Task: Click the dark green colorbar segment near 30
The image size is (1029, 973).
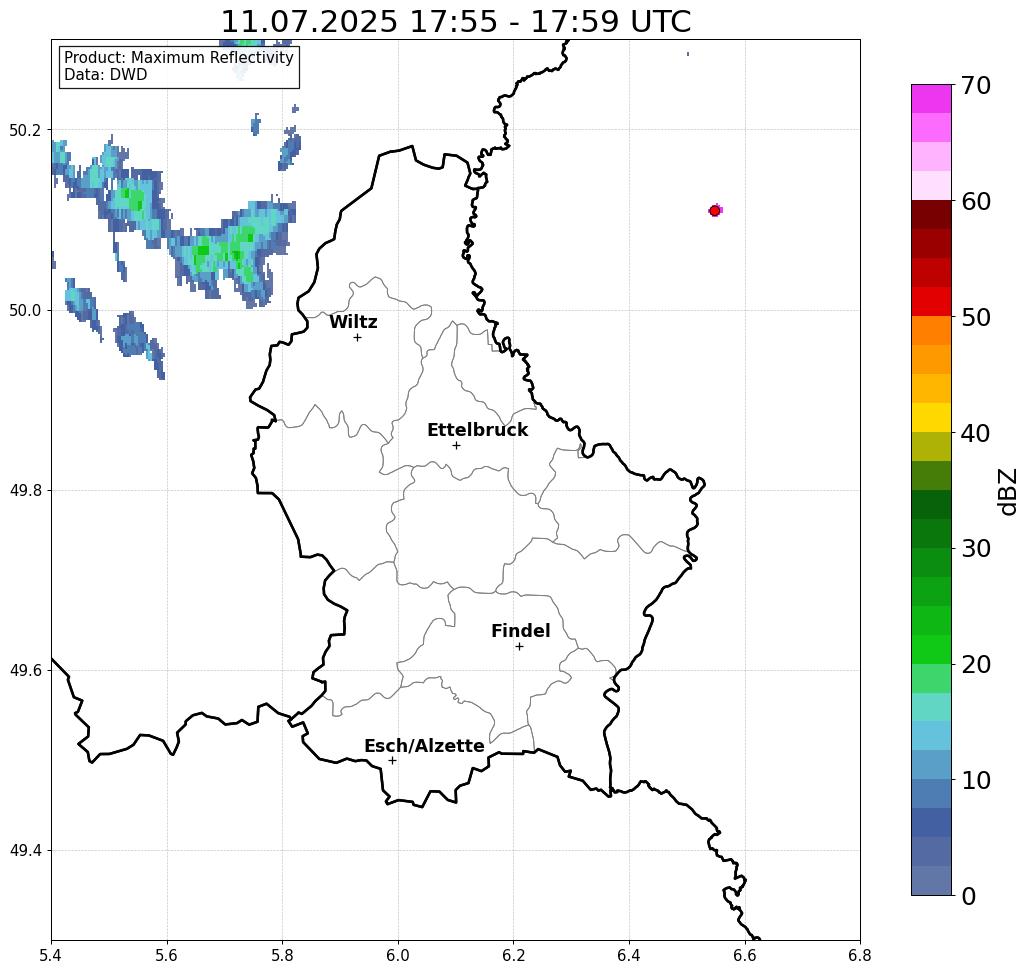Action: [x=931, y=533]
